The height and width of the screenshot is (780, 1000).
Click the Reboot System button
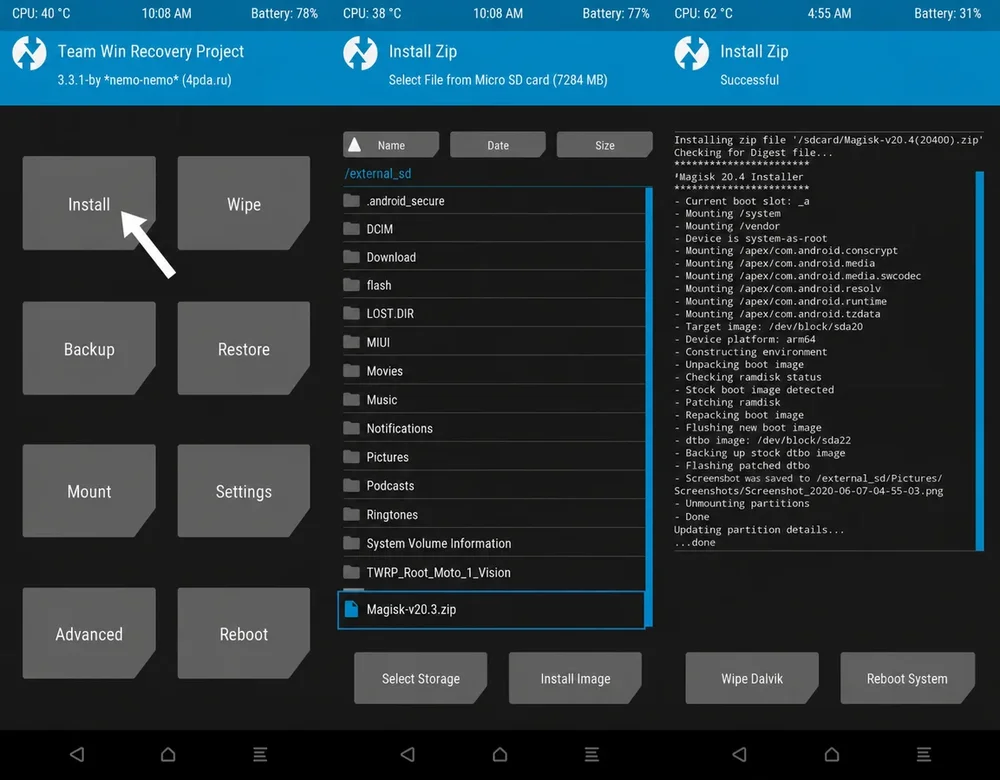pos(907,678)
